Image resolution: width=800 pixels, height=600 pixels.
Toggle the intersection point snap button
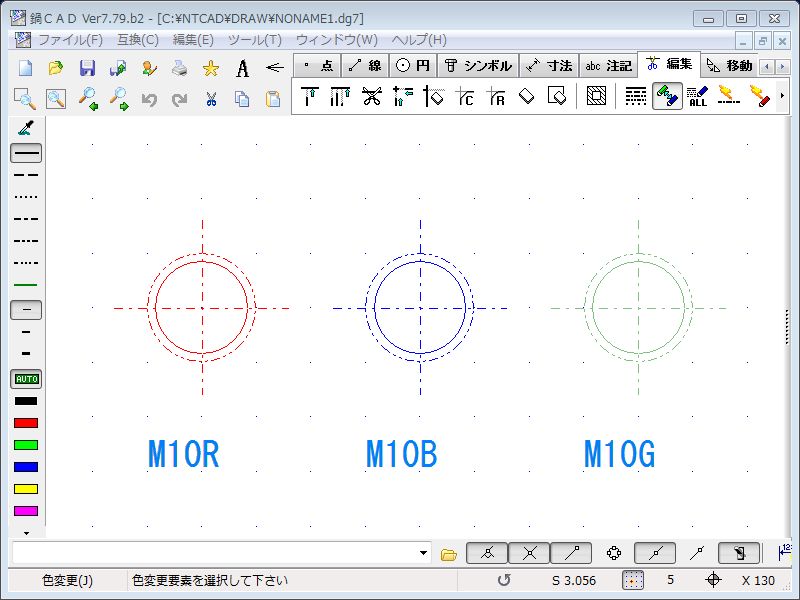529,553
